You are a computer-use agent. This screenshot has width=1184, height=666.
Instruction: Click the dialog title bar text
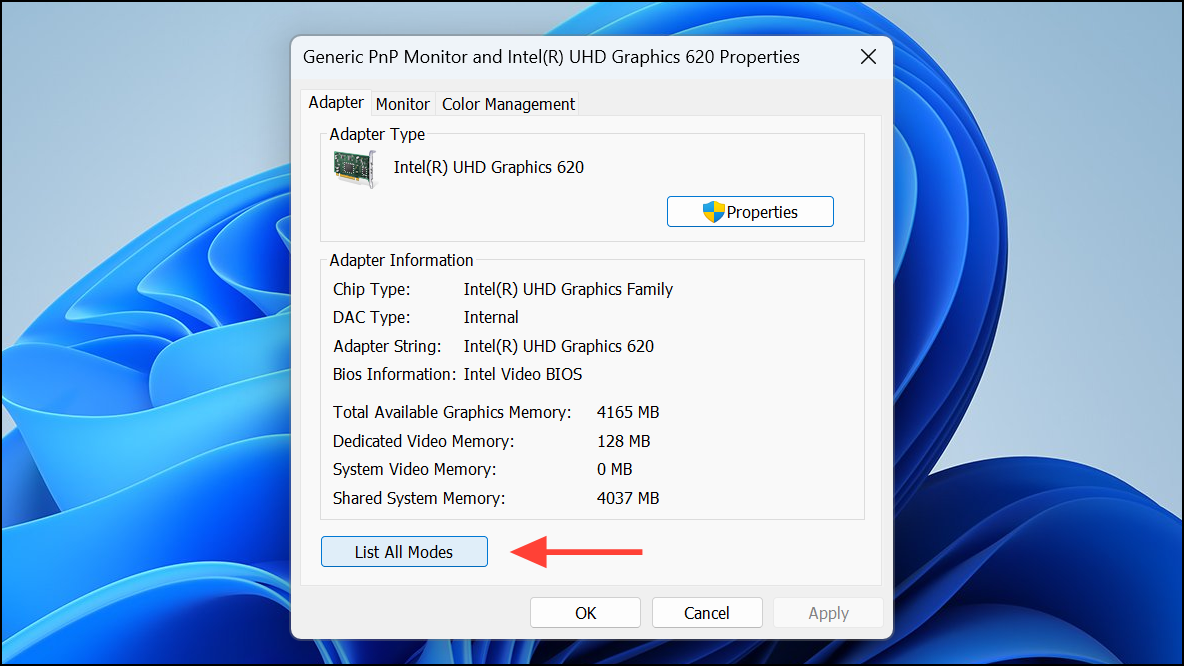550,57
